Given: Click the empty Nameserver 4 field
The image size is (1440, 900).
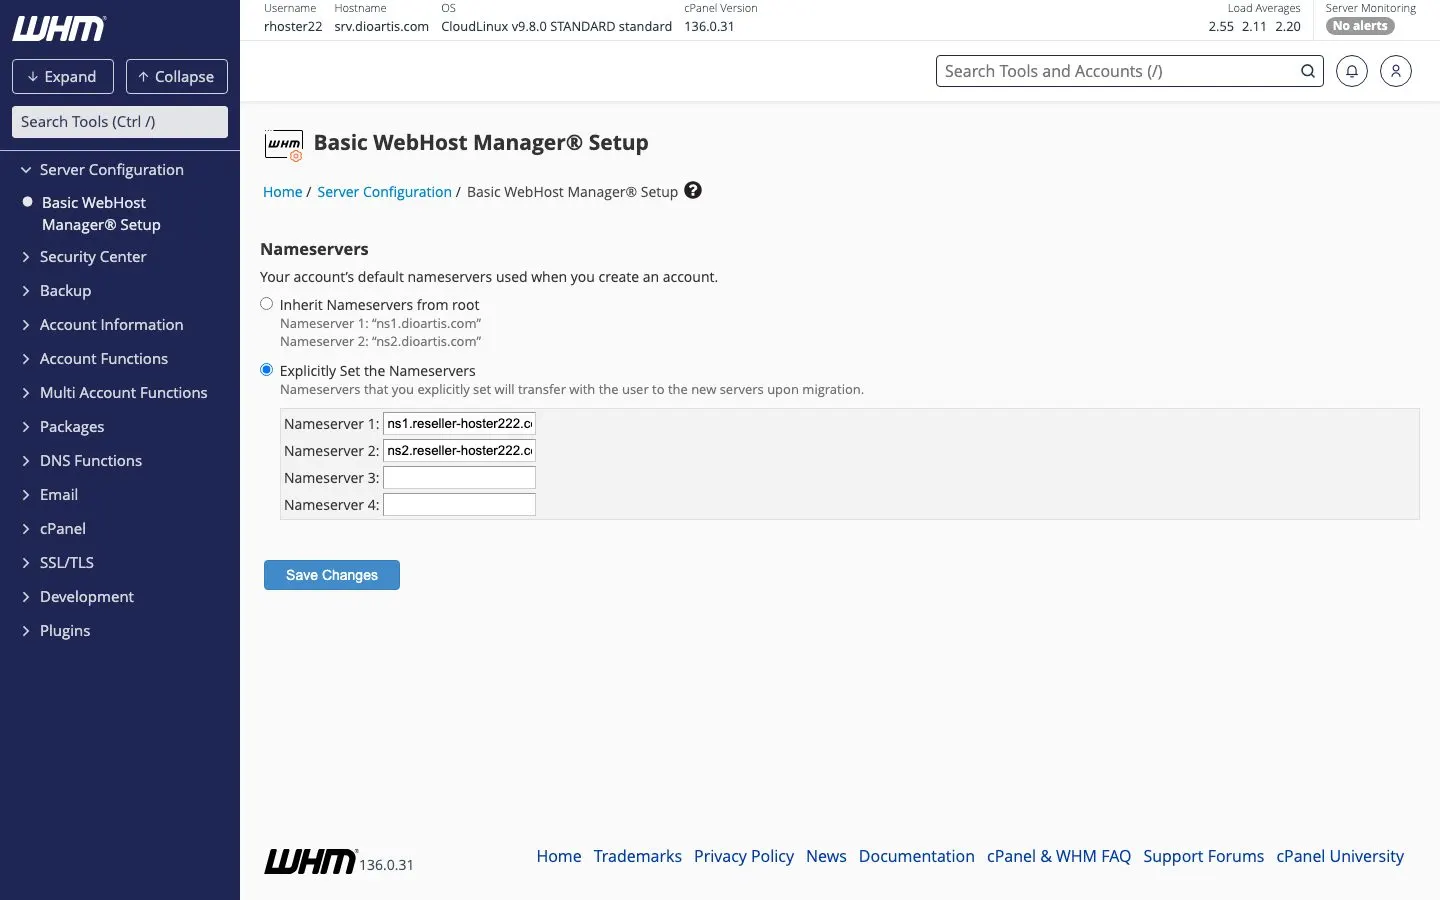Looking at the screenshot, I should 459,505.
